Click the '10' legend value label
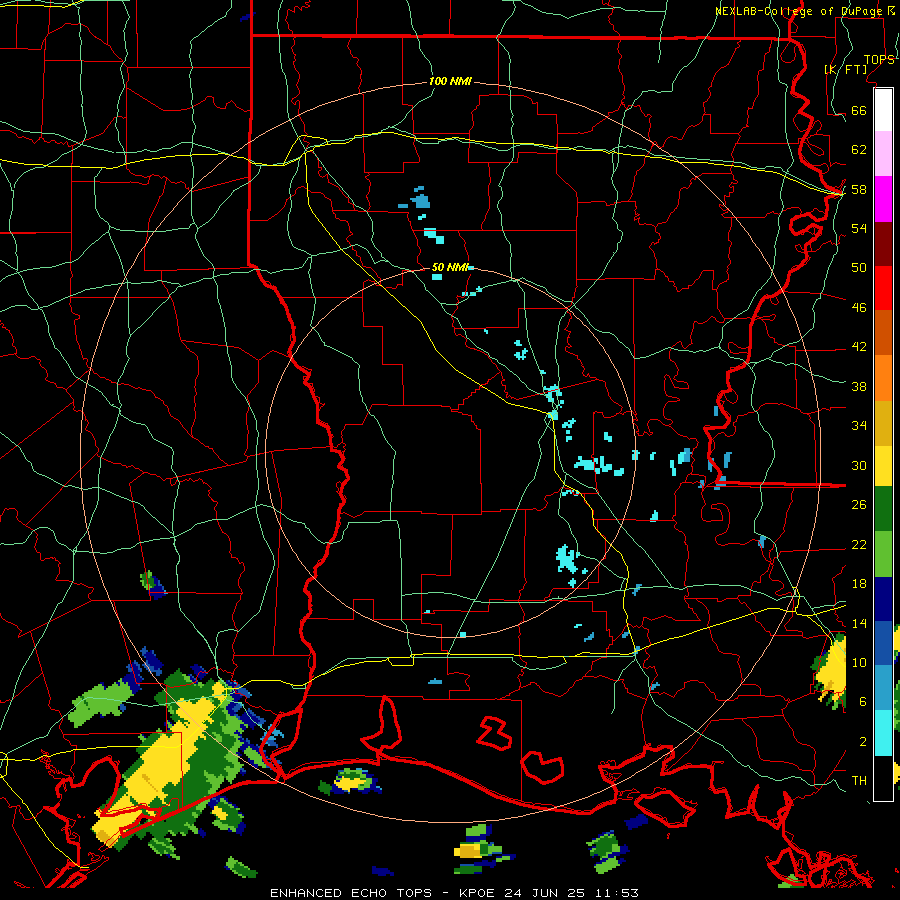Image resolution: width=900 pixels, height=900 pixels. point(859,662)
